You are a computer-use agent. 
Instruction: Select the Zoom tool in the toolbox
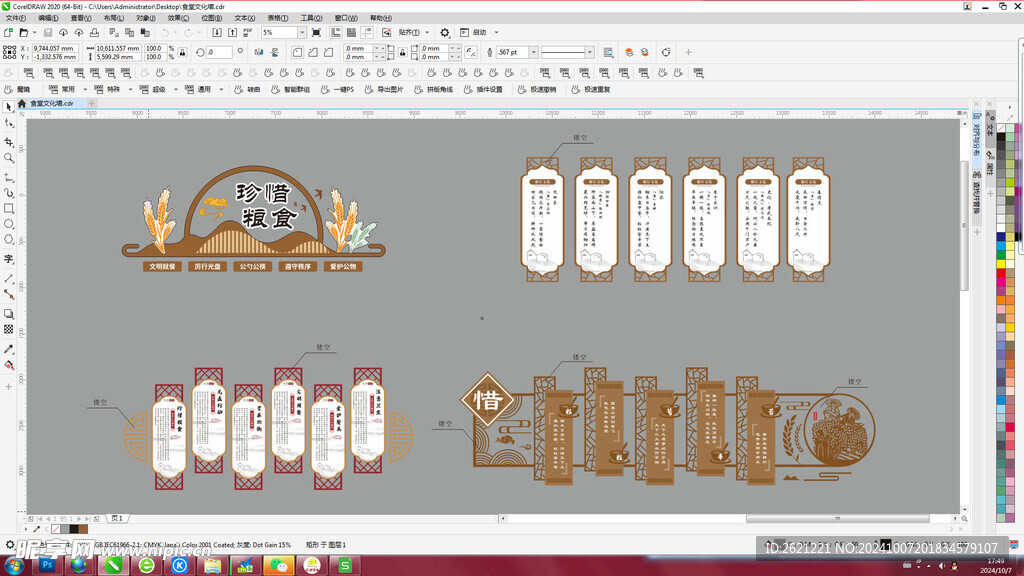point(9,157)
